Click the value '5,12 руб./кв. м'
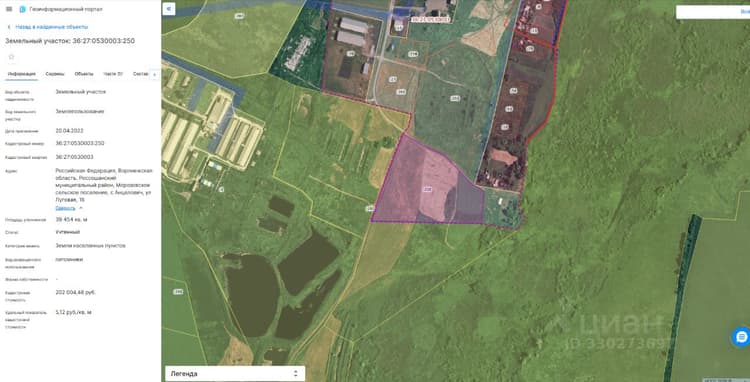The image size is (750, 382). tap(73, 312)
